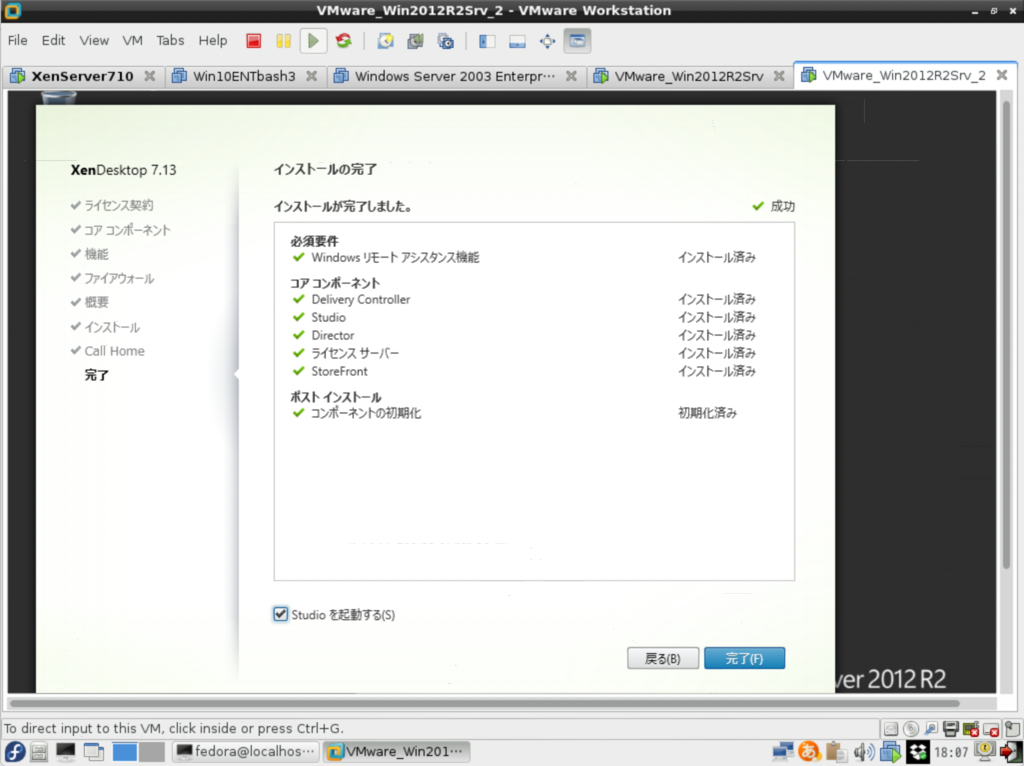This screenshot has height=766, width=1024.
Task: Click the 戻る(B) back button
Action: point(663,658)
